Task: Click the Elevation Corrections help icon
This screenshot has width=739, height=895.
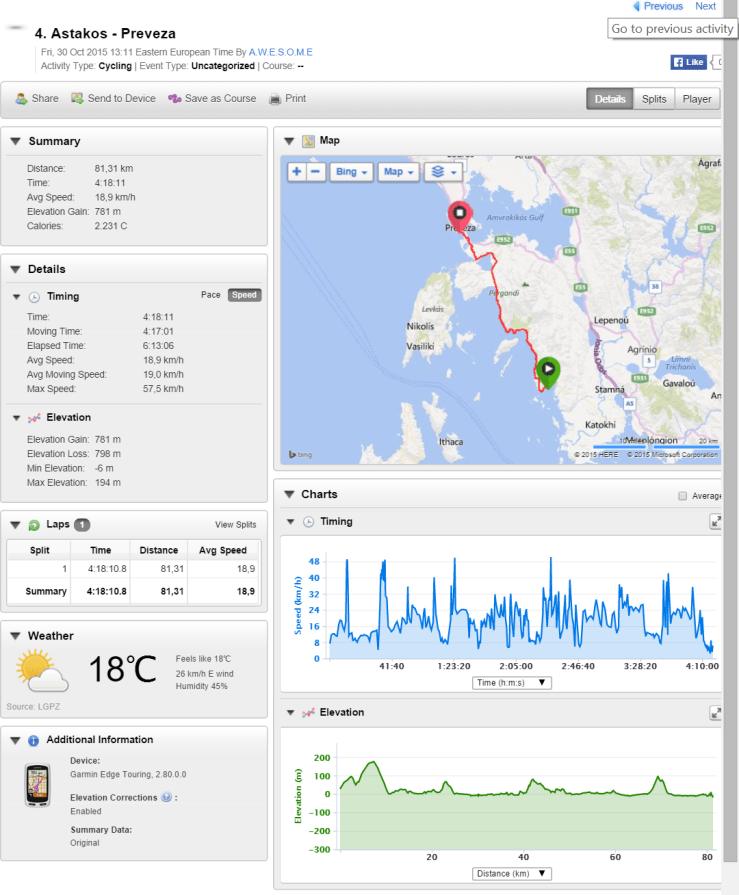Action: [165, 798]
